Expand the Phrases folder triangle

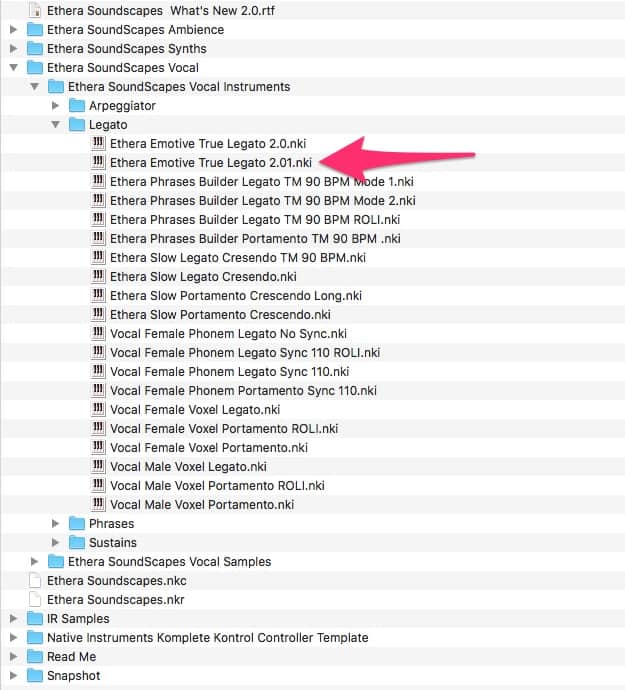pos(55,524)
